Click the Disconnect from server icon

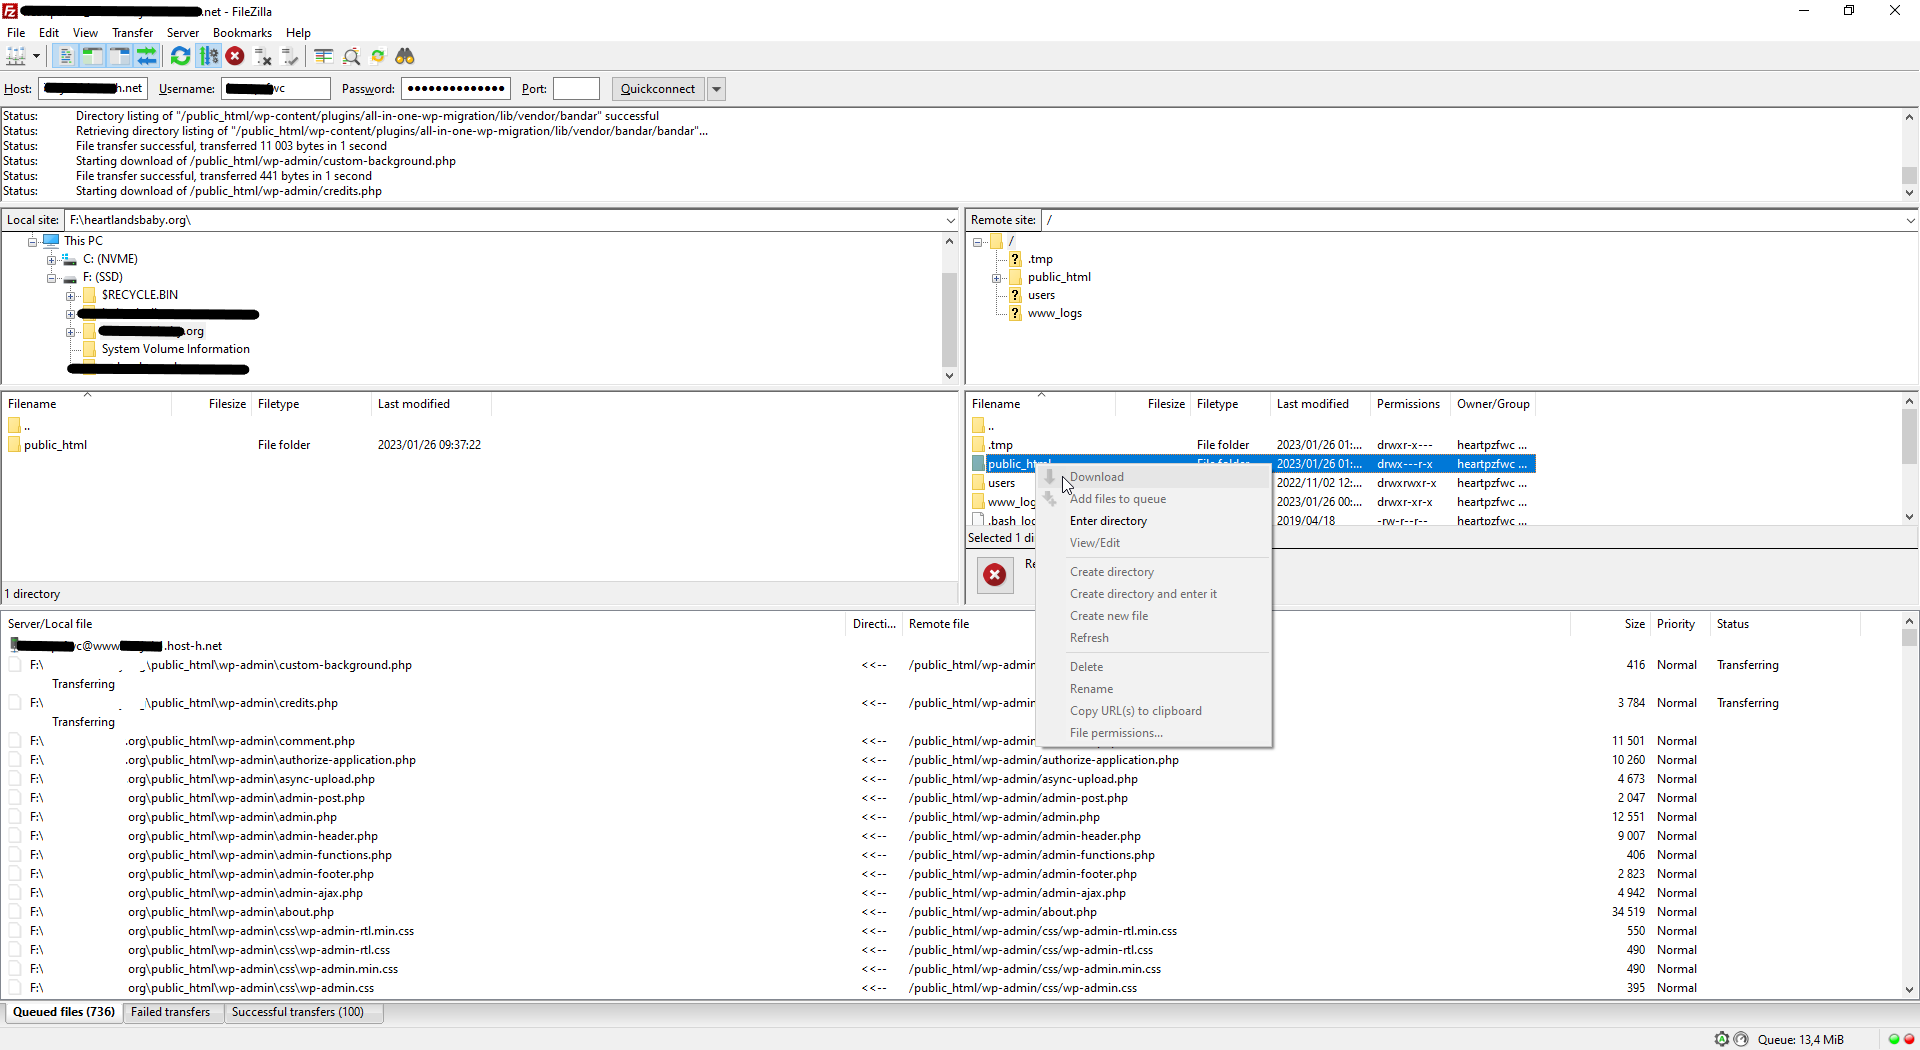(263, 57)
